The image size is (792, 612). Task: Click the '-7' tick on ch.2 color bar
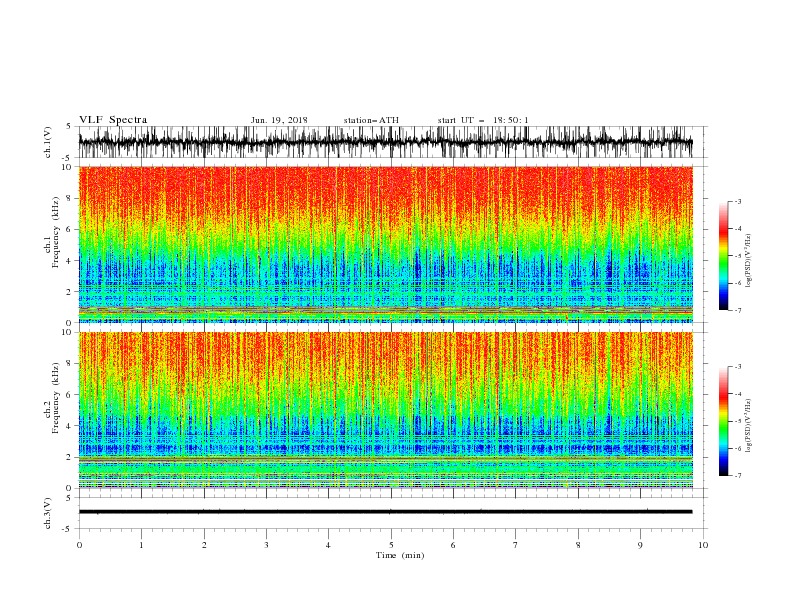tap(737, 476)
